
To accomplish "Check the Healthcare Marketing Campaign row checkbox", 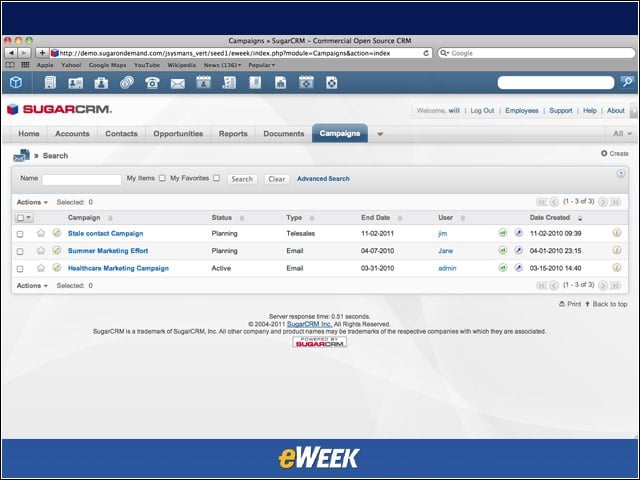I will (x=20, y=269).
